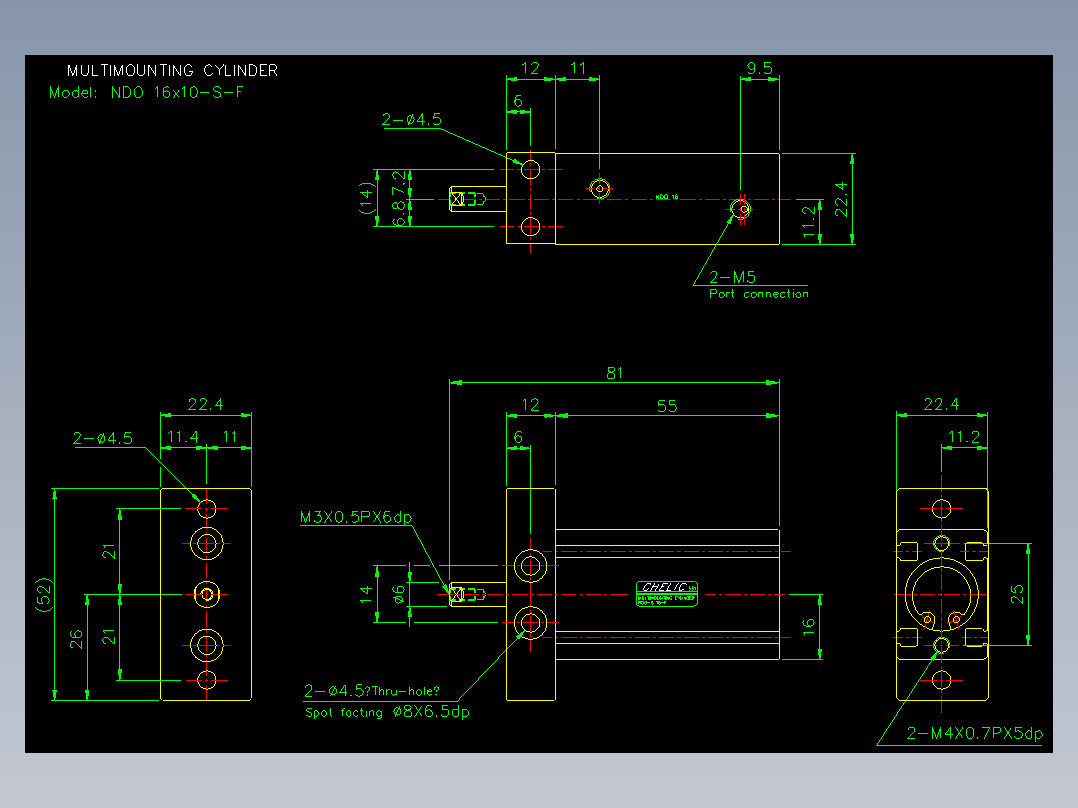1078x808 pixels.
Task: Select the 2-M4X0.7PX5dp annotation text
Action: (974, 733)
